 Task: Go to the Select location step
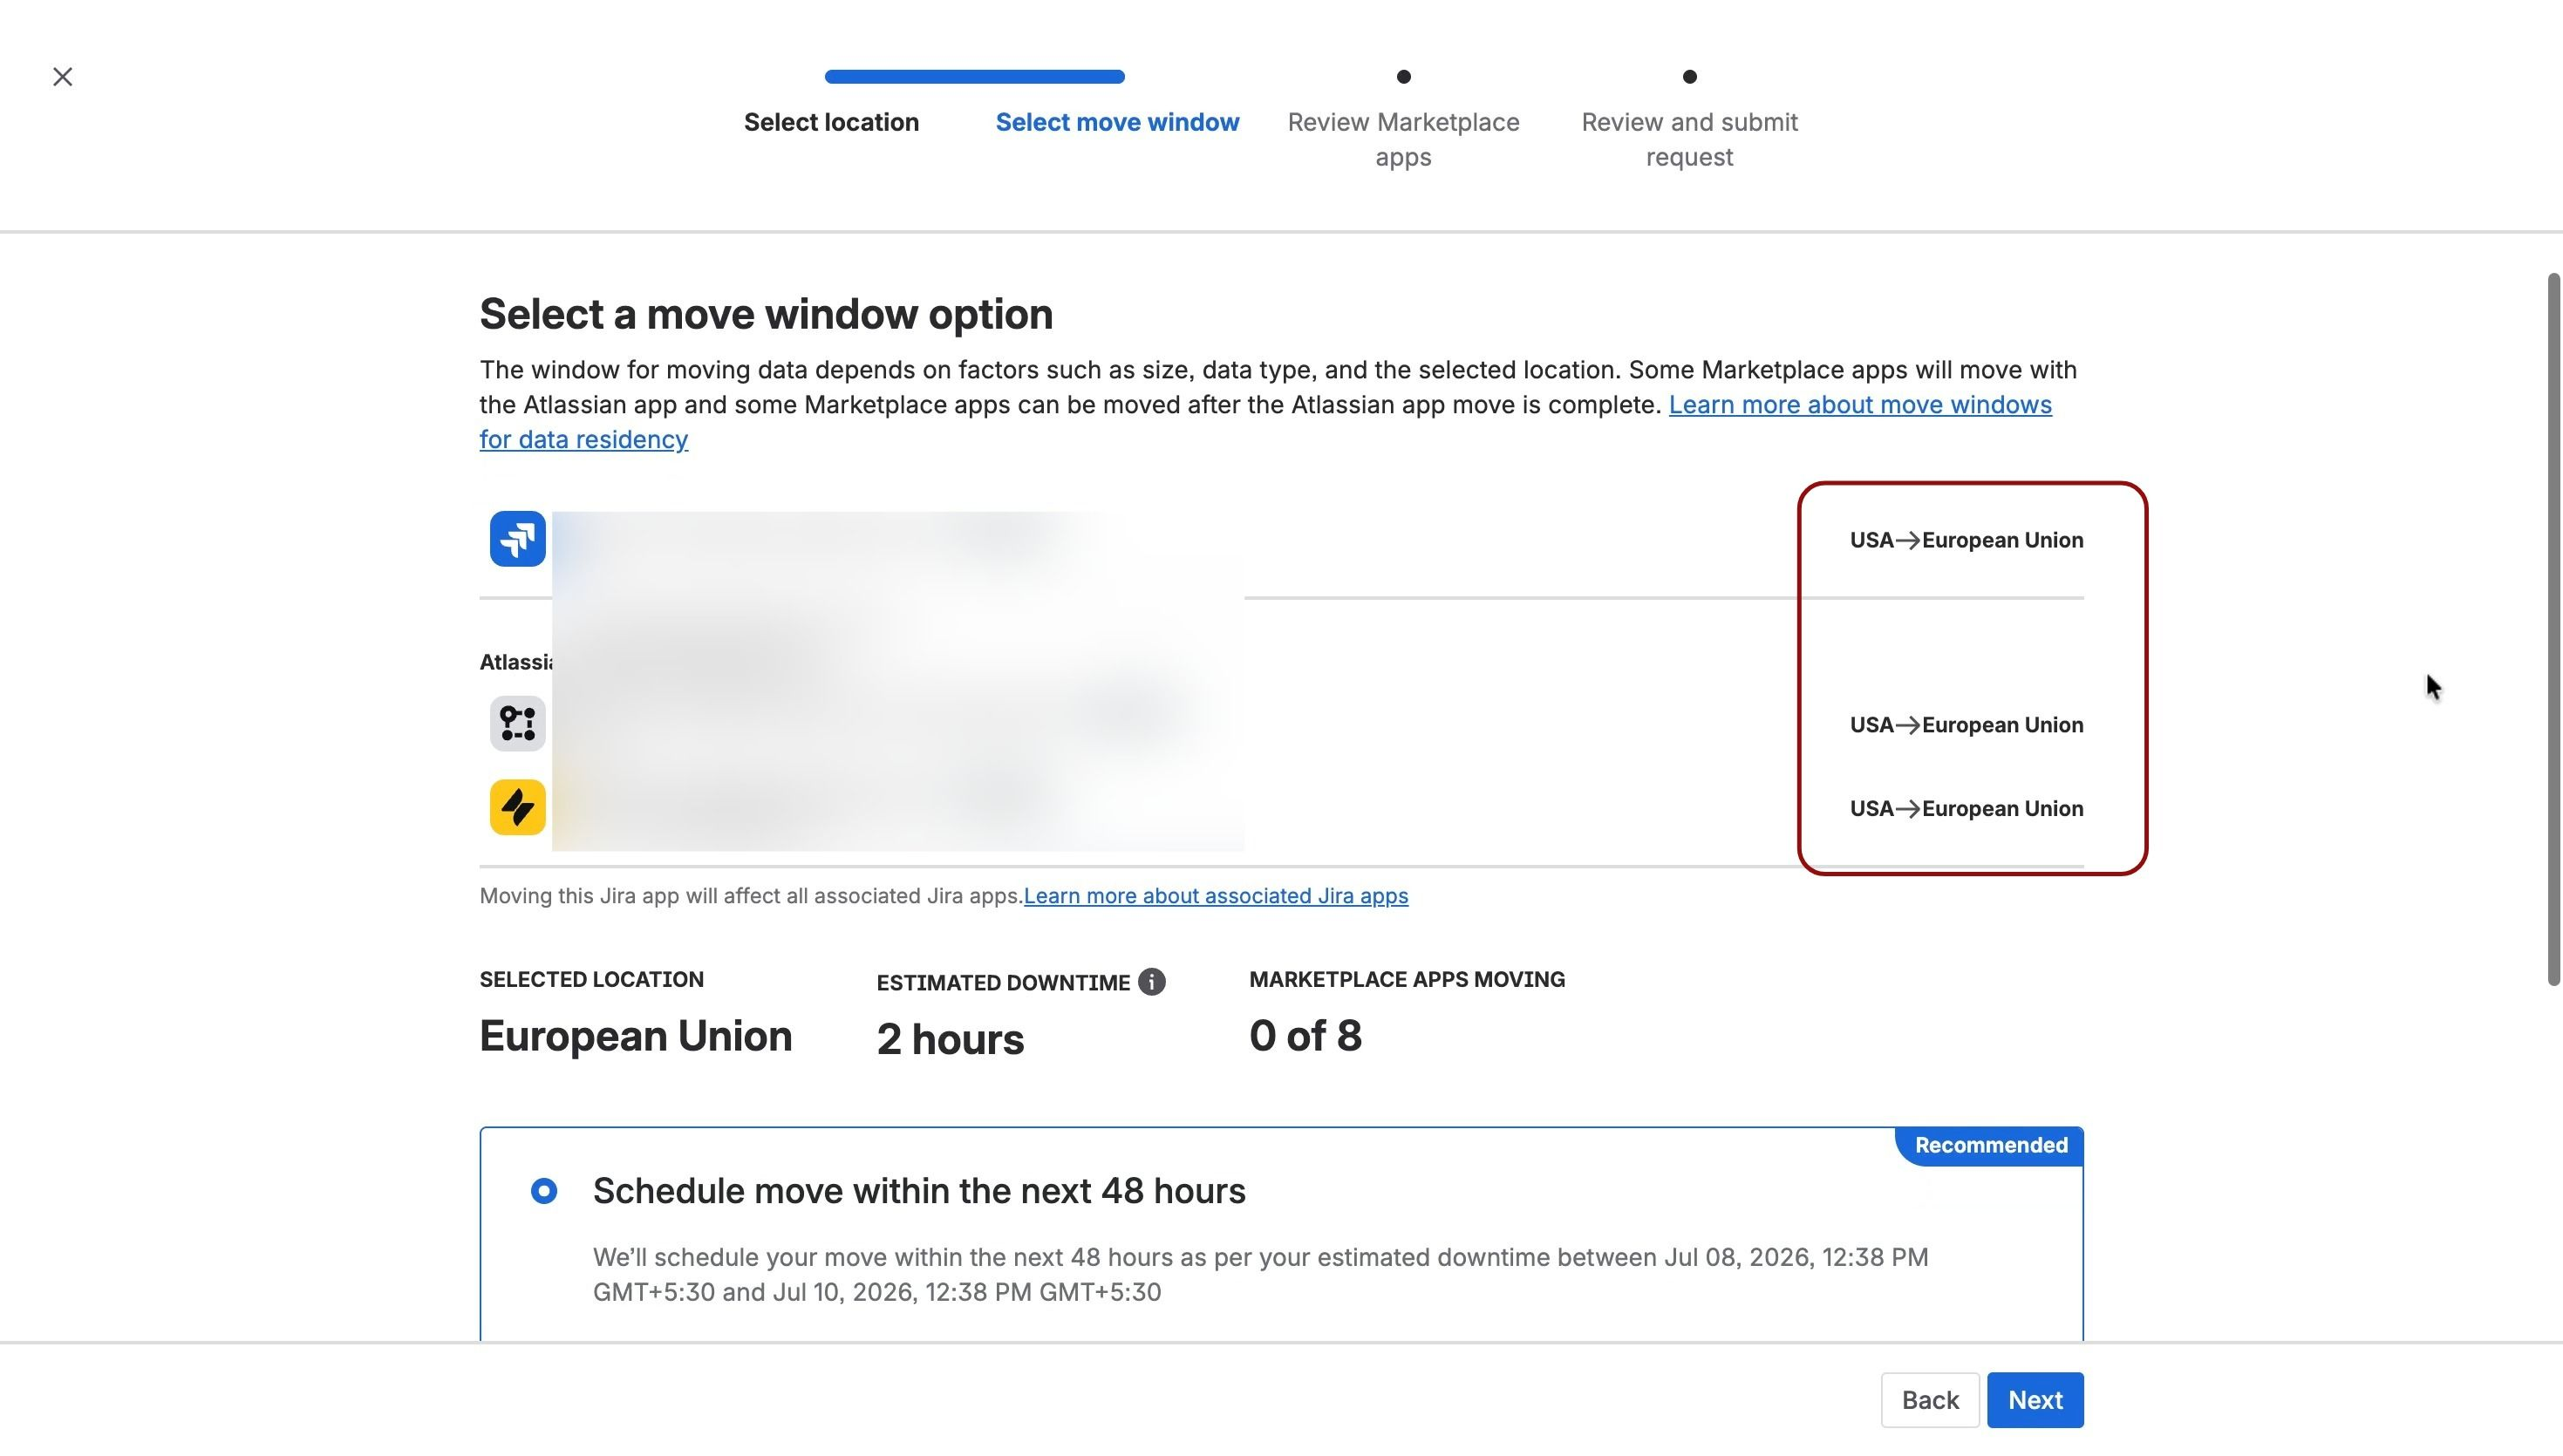(x=831, y=122)
